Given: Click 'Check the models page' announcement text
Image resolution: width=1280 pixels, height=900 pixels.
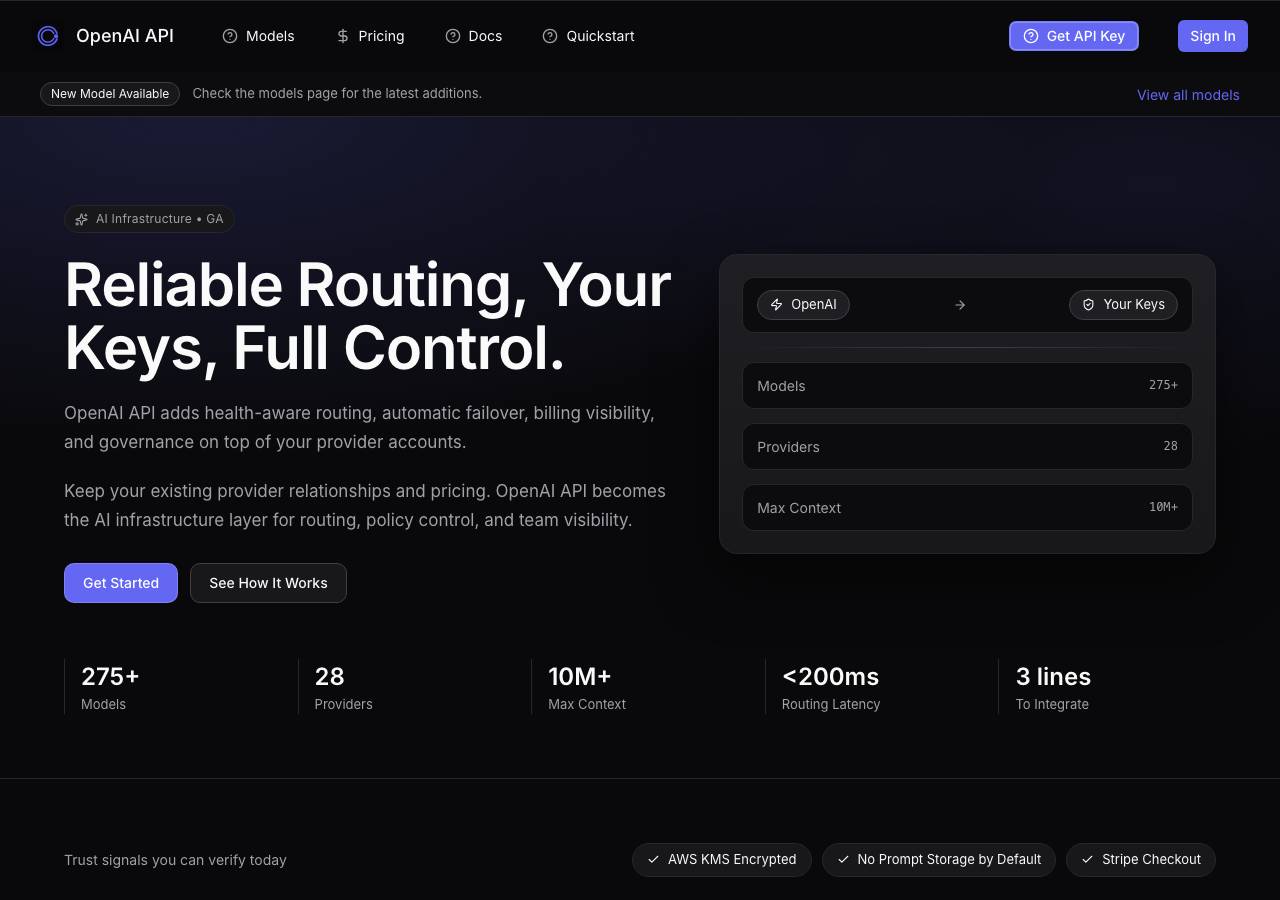Looking at the screenshot, I should (x=337, y=93).
